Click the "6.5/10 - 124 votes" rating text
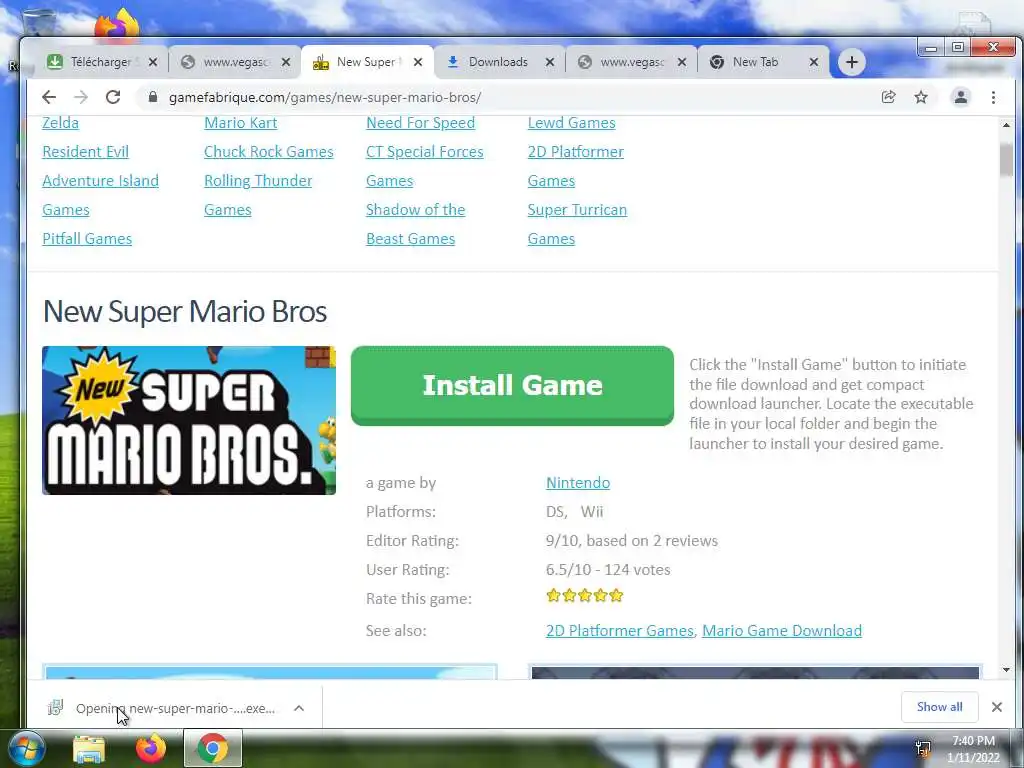 click(608, 569)
